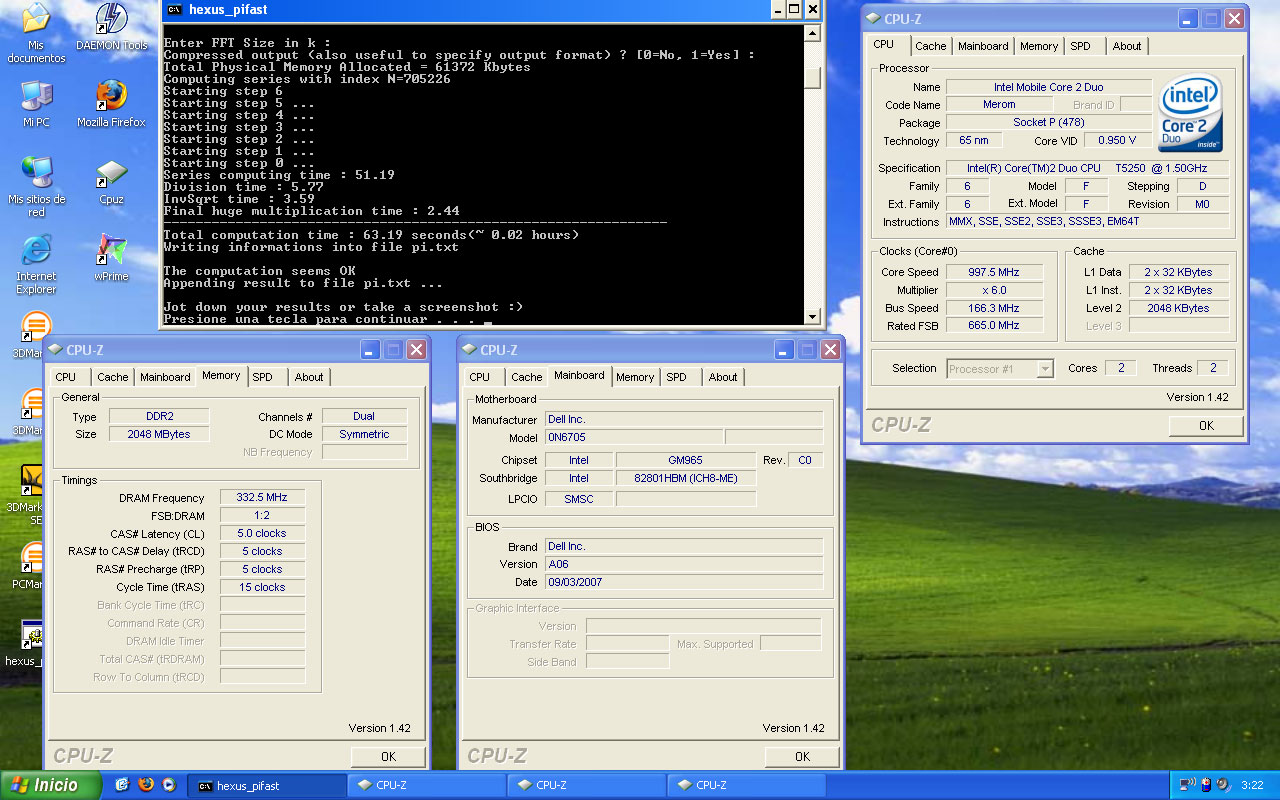The height and width of the screenshot is (800, 1280).
Task: Click memory Size 2048 MBytes value
Action: [x=160, y=434]
